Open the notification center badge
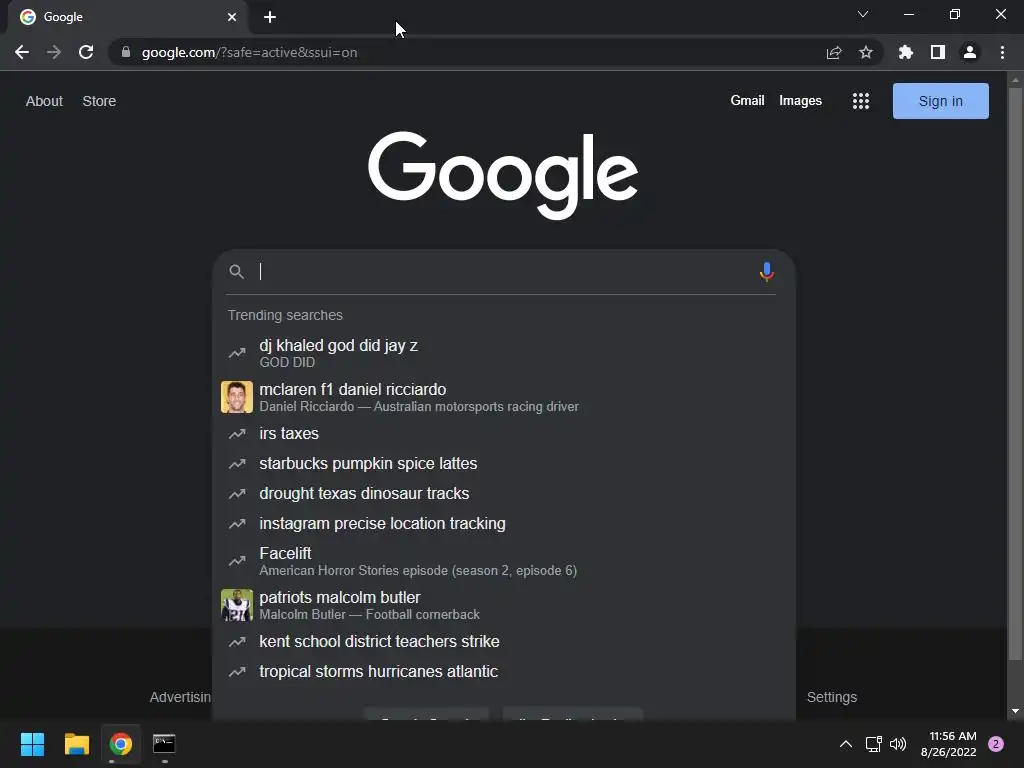This screenshot has width=1024, height=768. 996,744
